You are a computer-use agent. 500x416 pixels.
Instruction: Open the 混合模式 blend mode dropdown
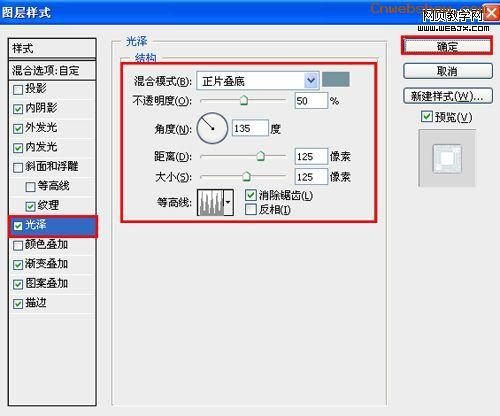pyautogui.click(x=258, y=81)
